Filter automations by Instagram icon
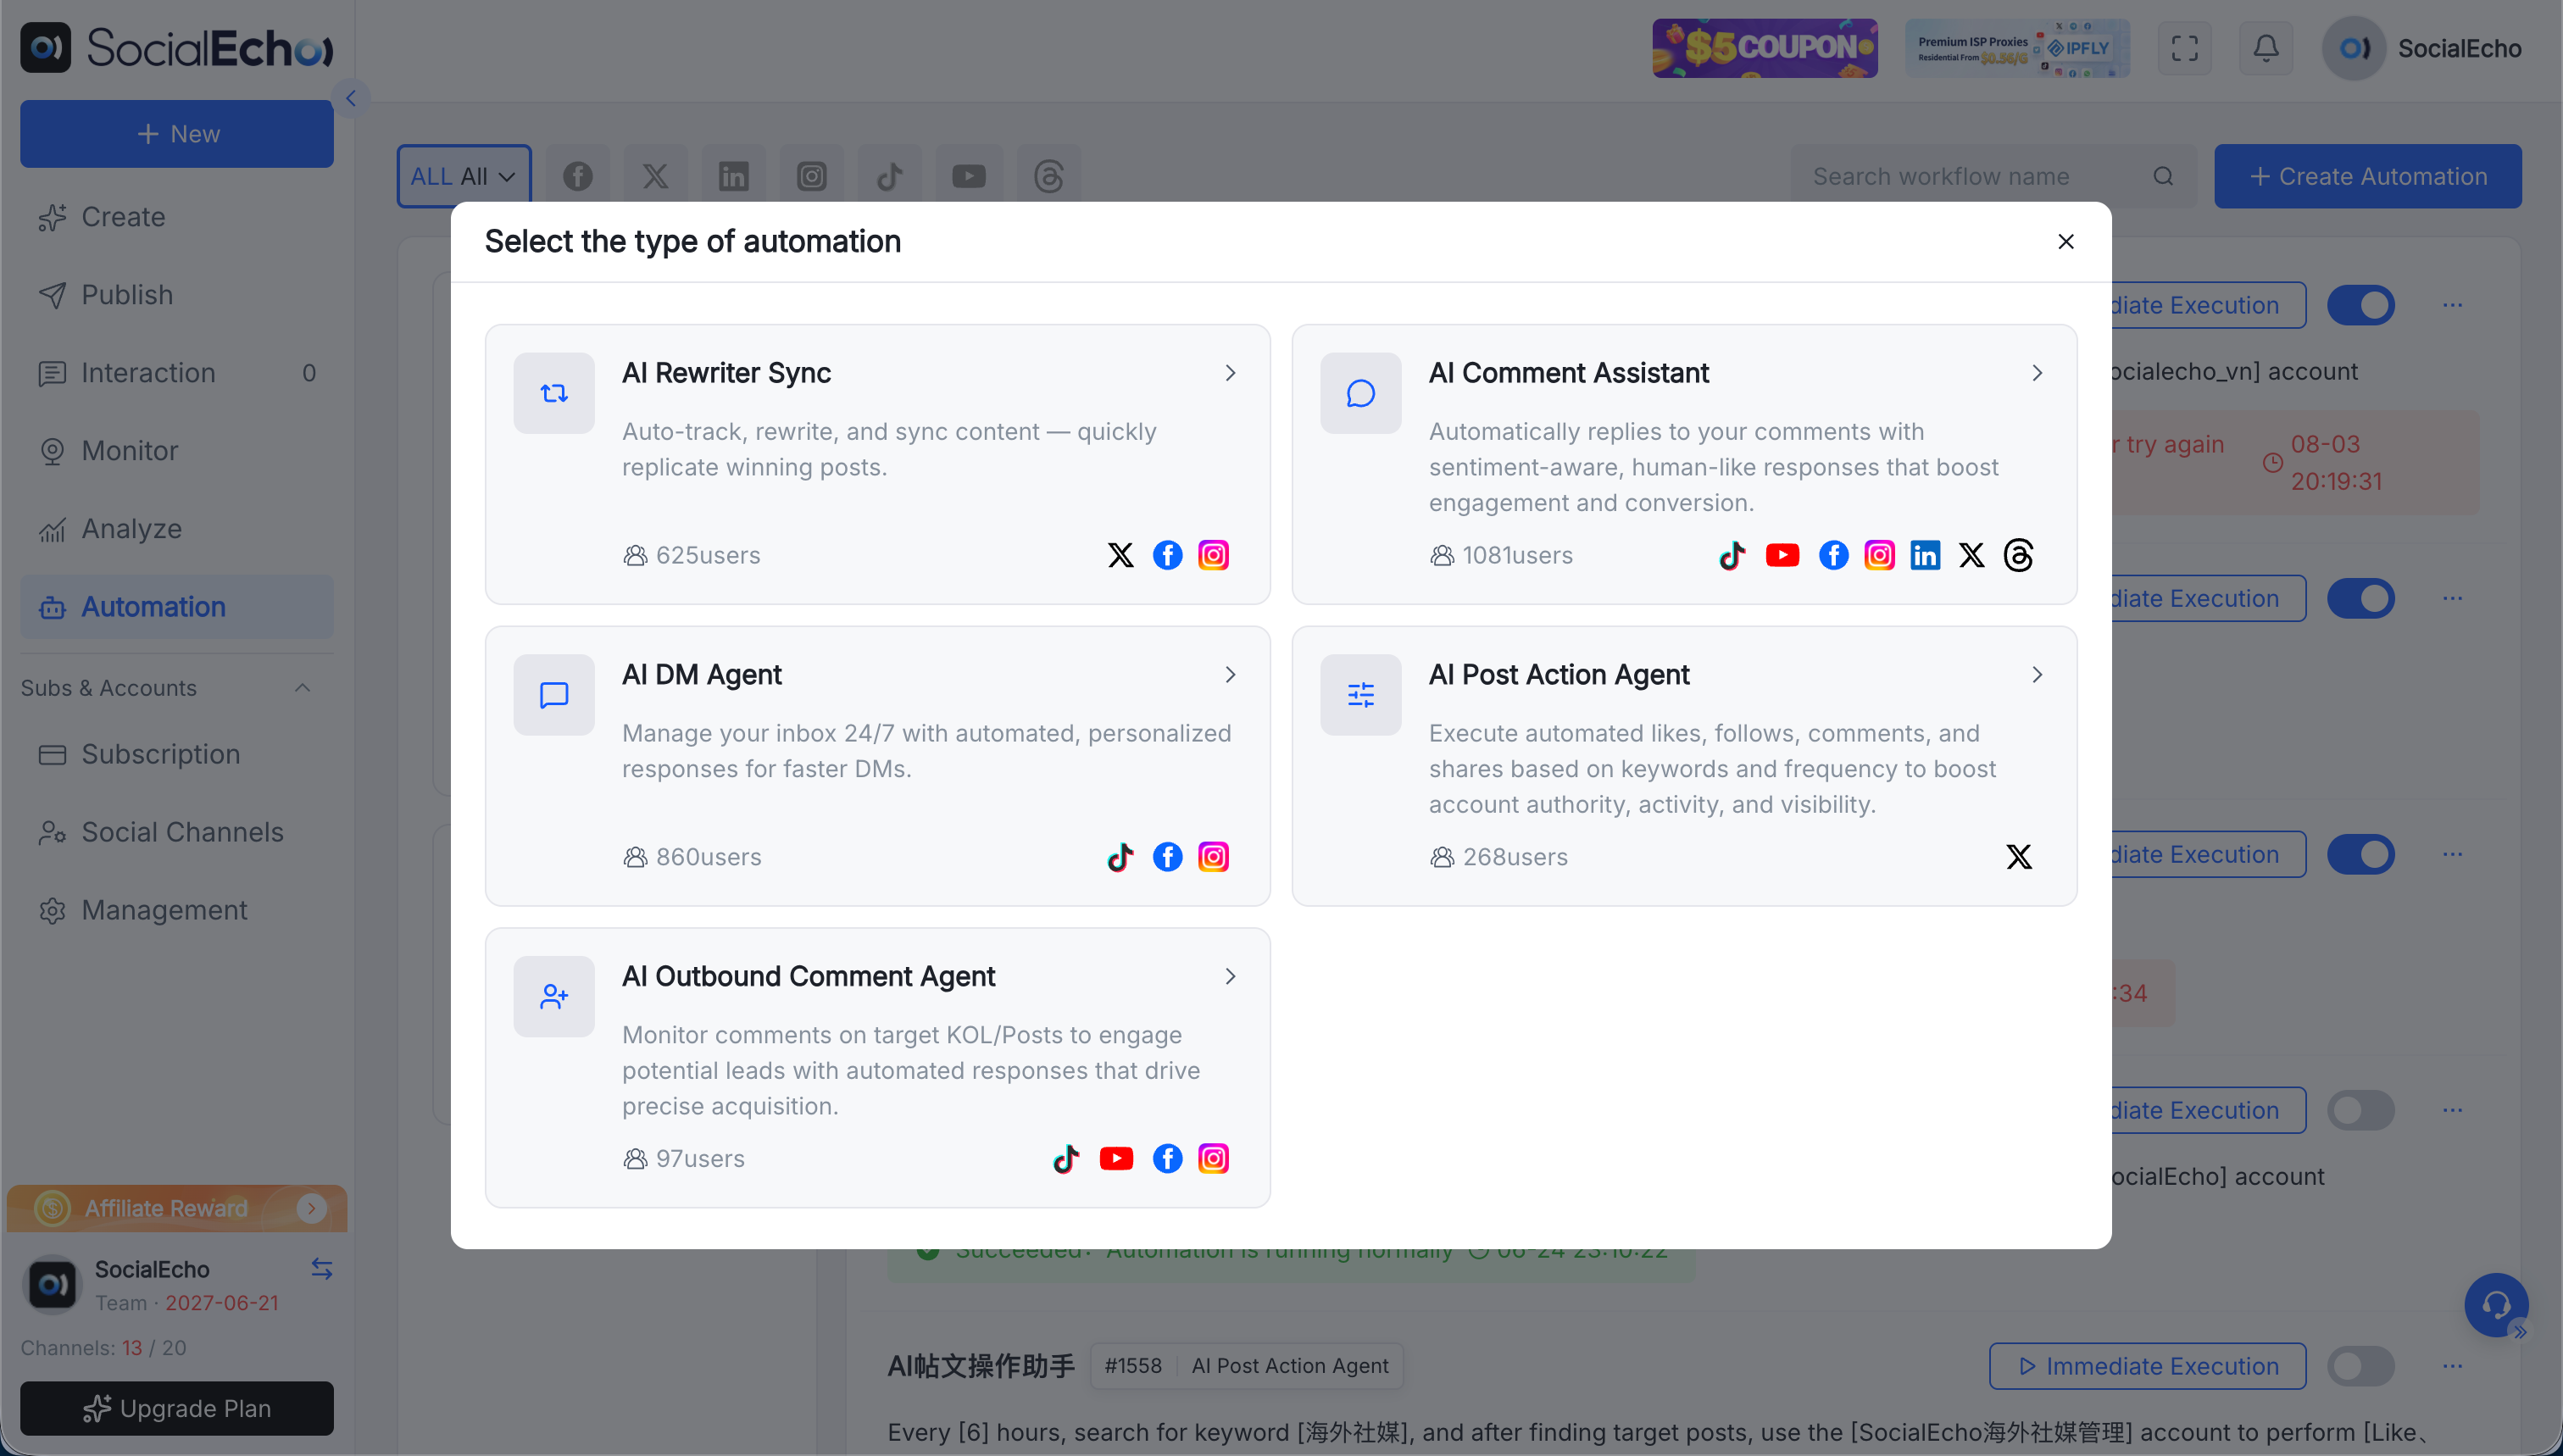This screenshot has width=2563, height=1456. point(812,176)
